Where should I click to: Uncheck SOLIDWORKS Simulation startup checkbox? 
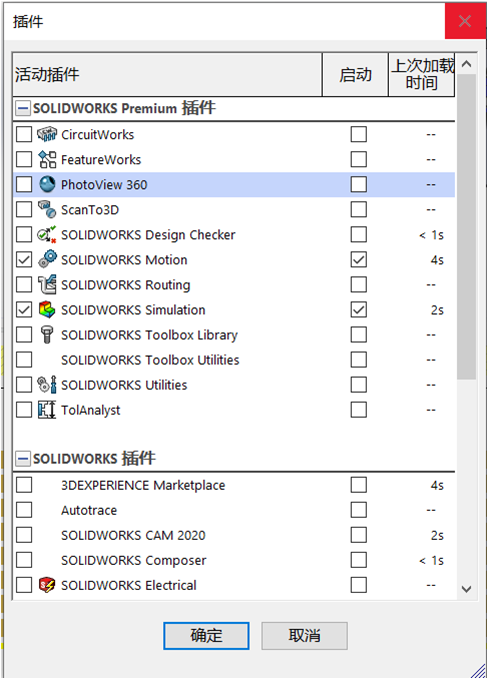(359, 310)
